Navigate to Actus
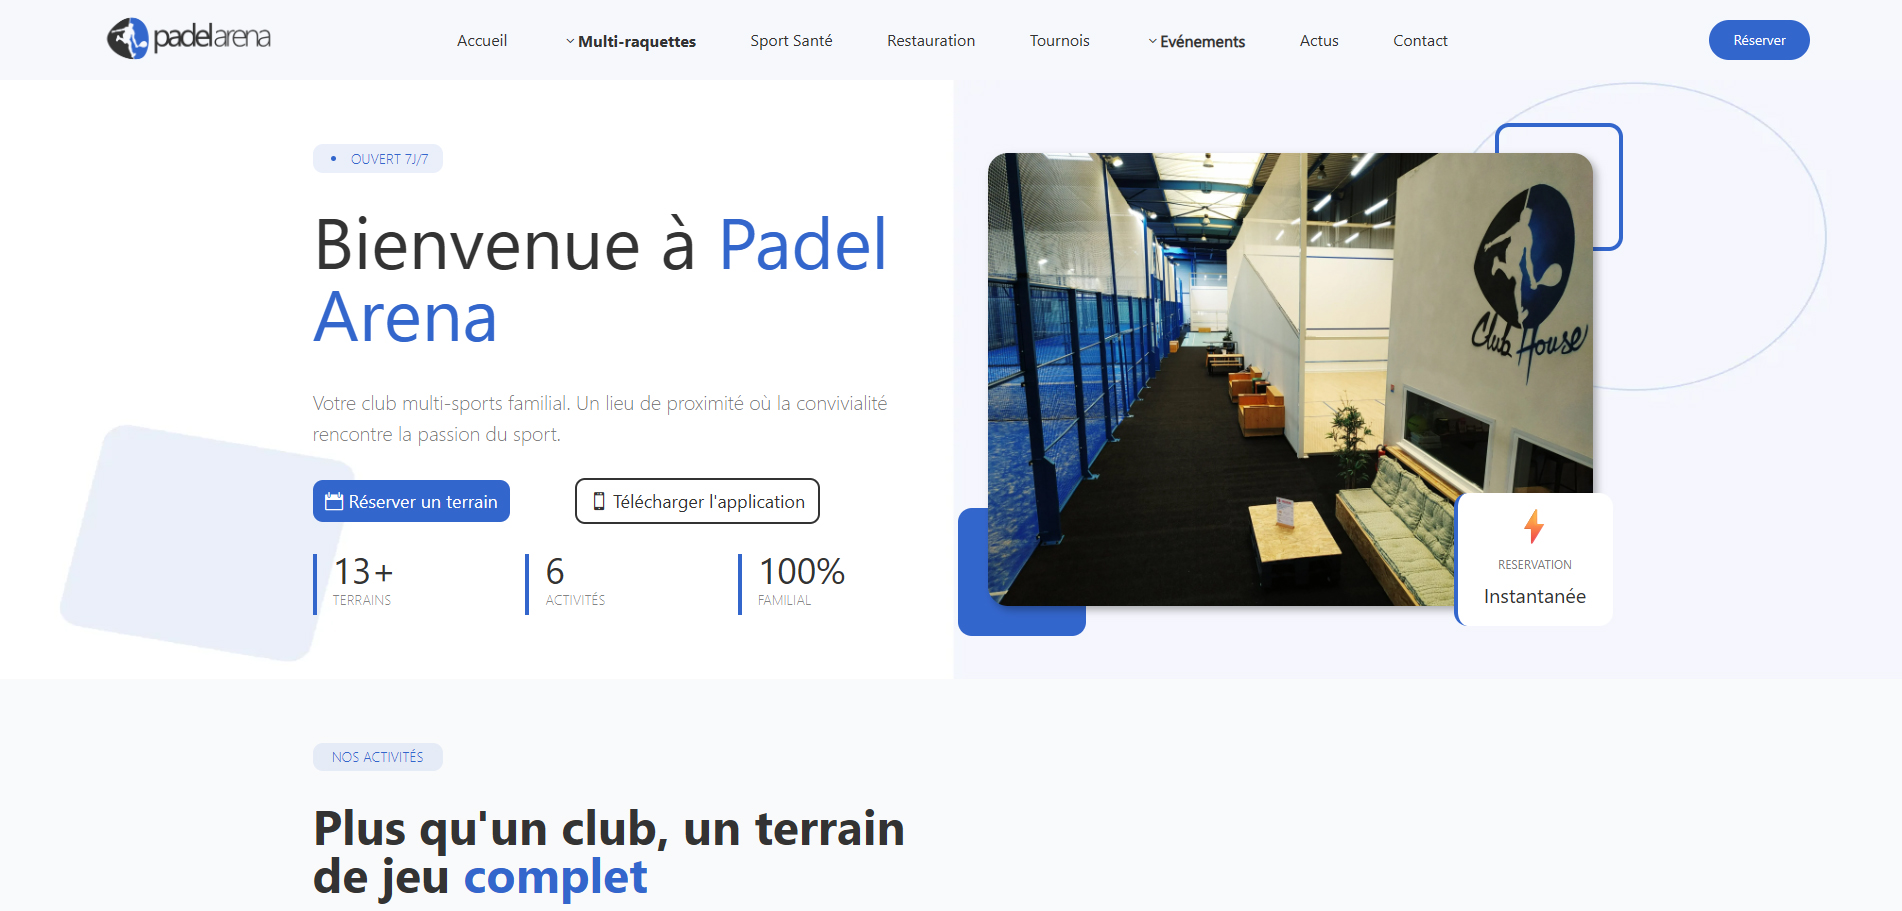1902x911 pixels. [1319, 40]
